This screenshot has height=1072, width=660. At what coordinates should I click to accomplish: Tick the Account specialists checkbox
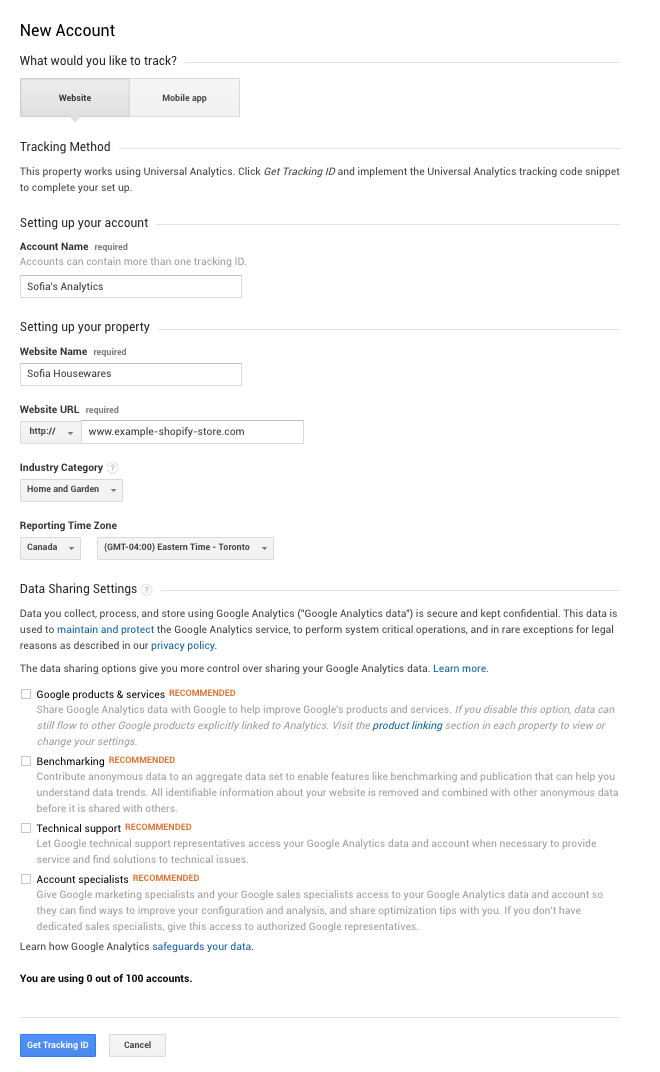pyautogui.click(x=25, y=879)
